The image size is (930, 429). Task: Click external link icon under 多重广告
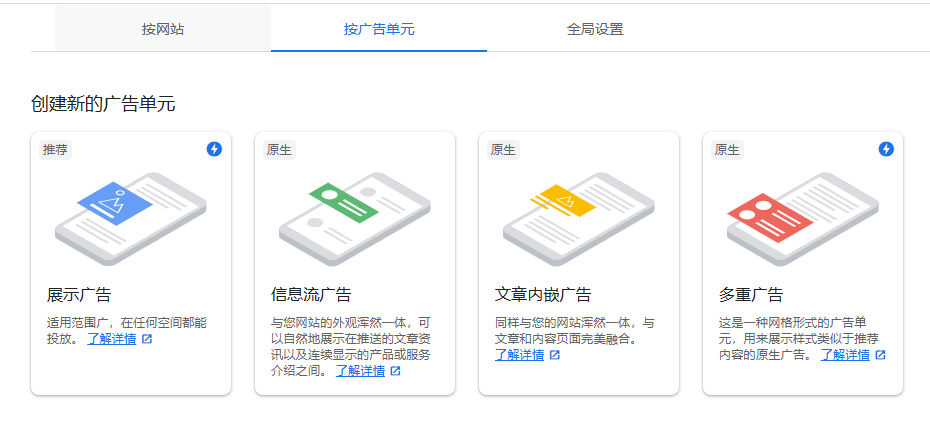click(880, 355)
